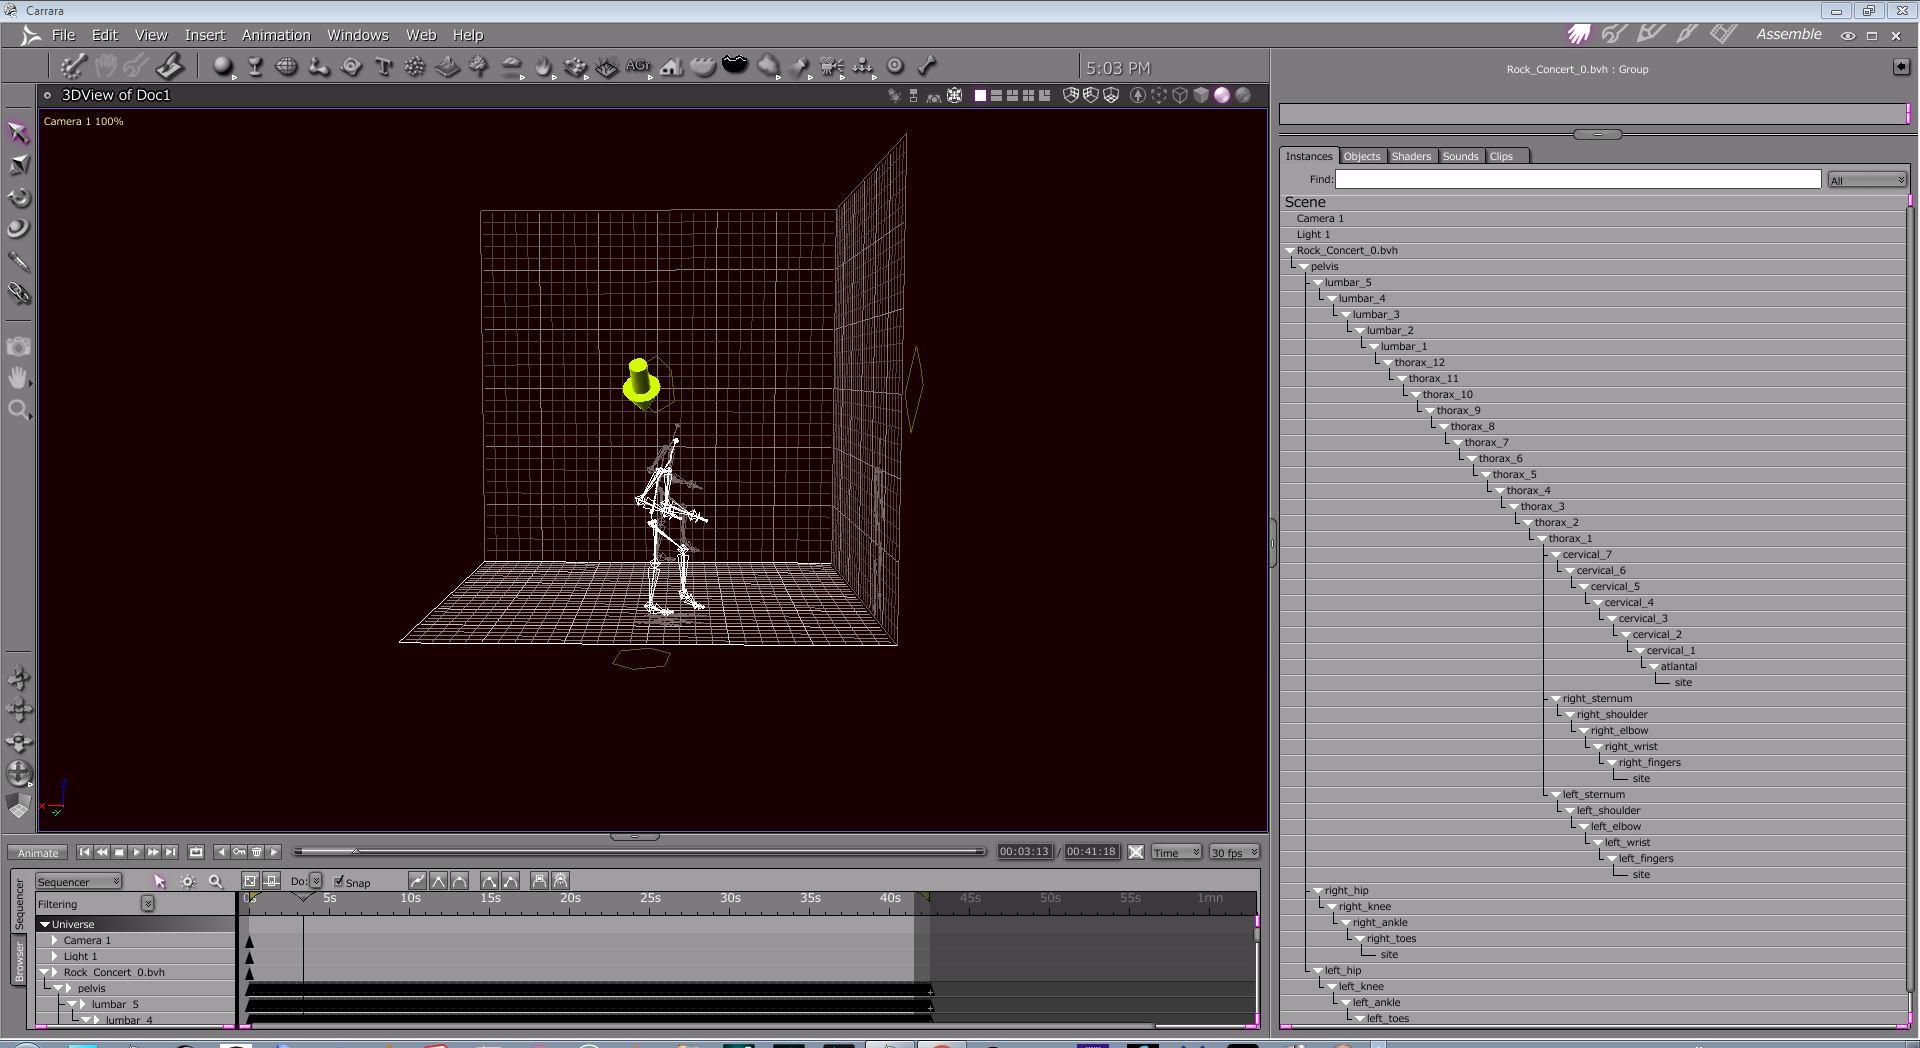Select single-view layout icon in 3DView
1920x1048 pixels.
tap(980, 95)
